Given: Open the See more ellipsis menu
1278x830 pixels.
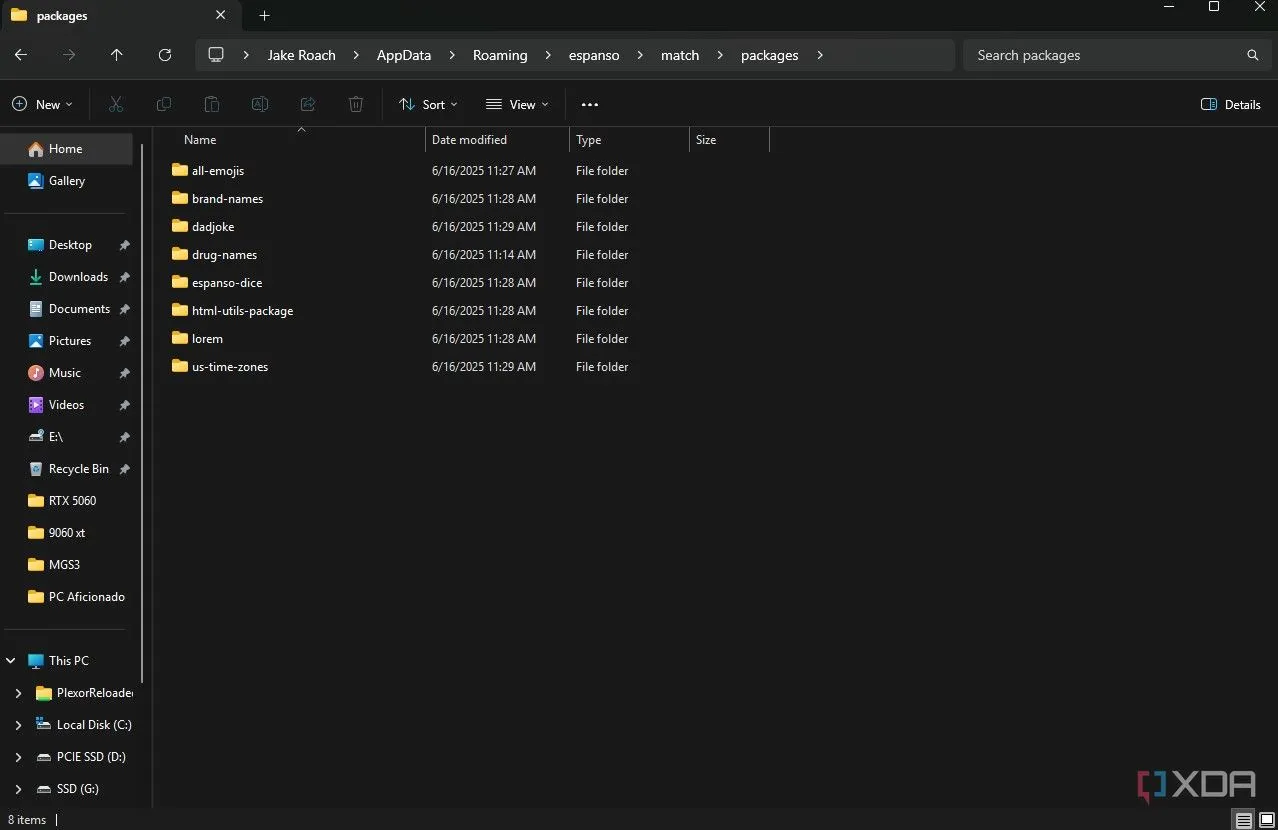Looking at the screenshot, I should pos(590,104).
